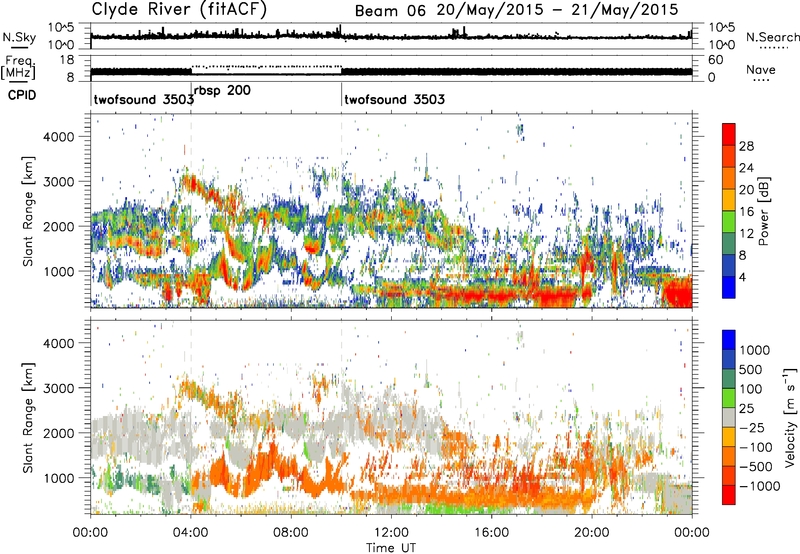Click the '28' tick on Power colorbar

(x=746, y=146)
